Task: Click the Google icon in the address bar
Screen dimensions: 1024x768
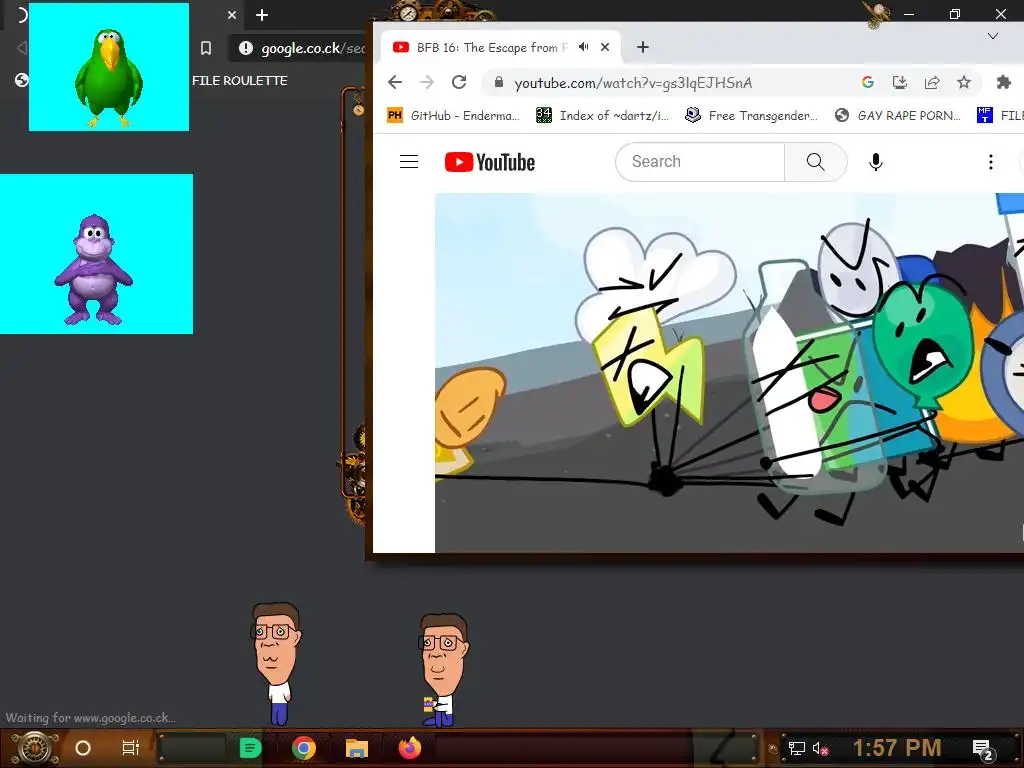Action: point(867,82)
